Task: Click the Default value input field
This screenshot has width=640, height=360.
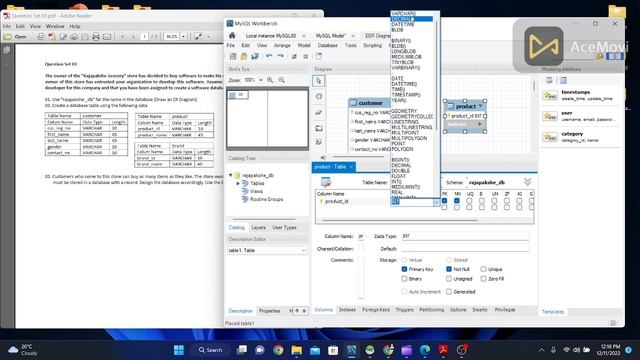Action: point(465,248)
